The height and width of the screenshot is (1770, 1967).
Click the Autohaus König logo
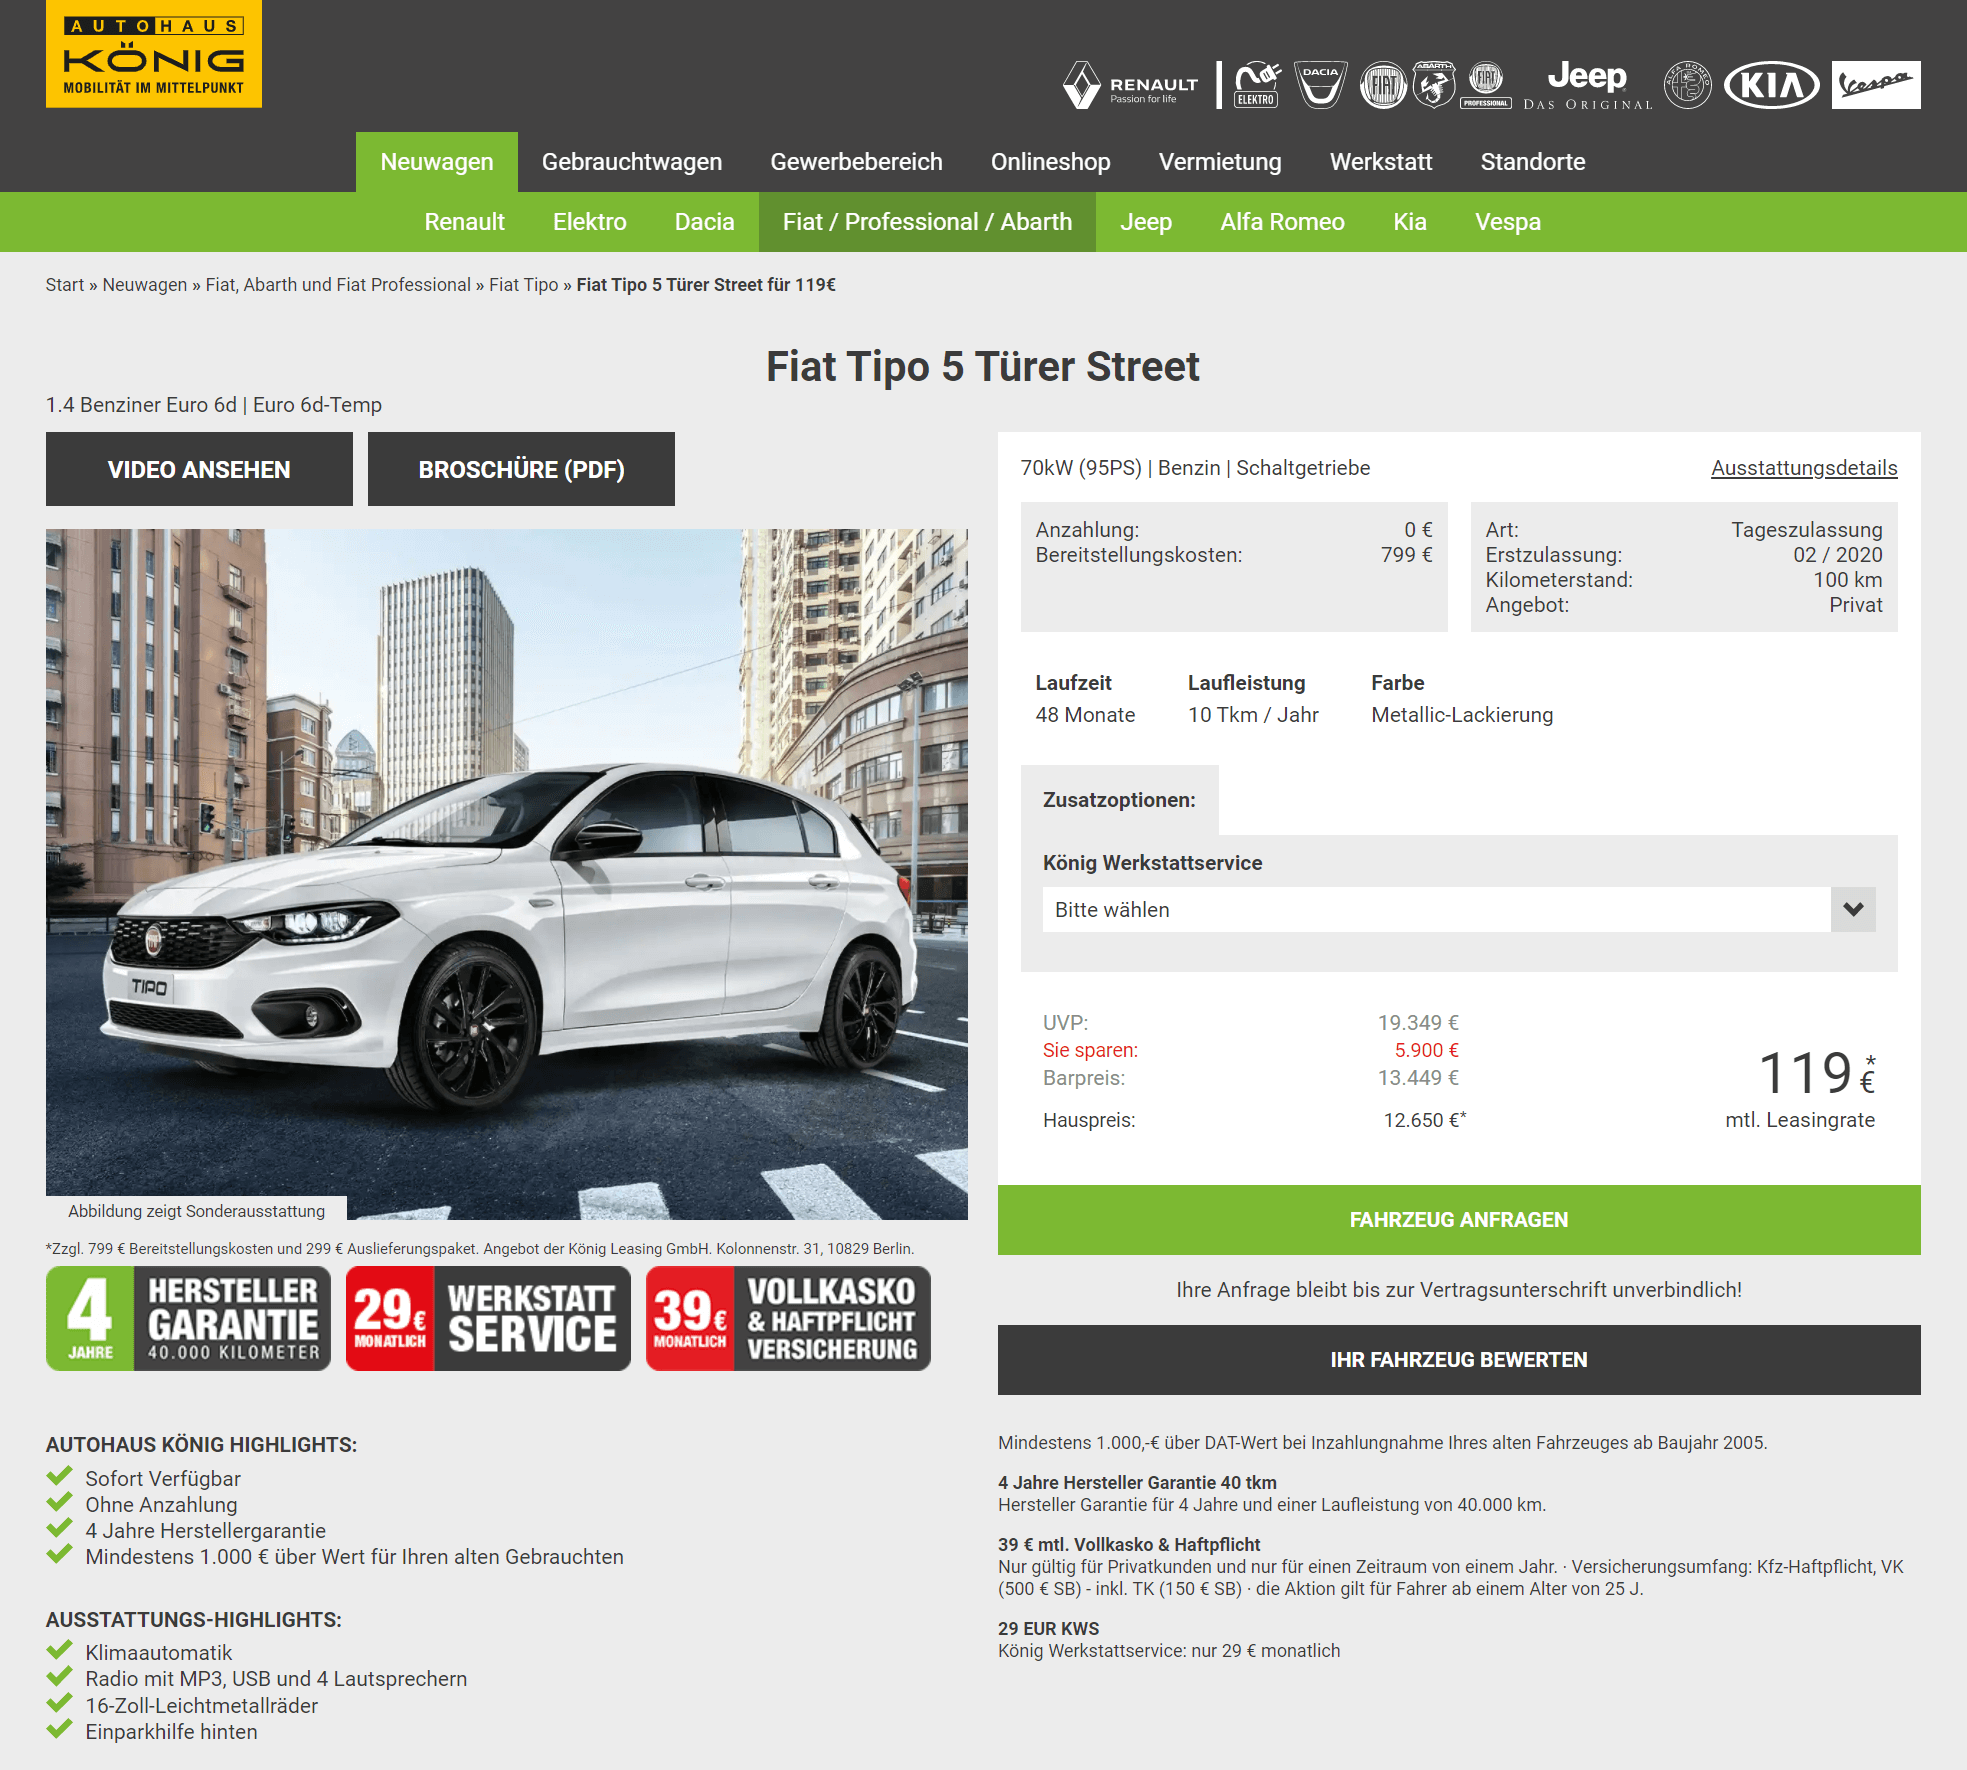coord(154,54)
